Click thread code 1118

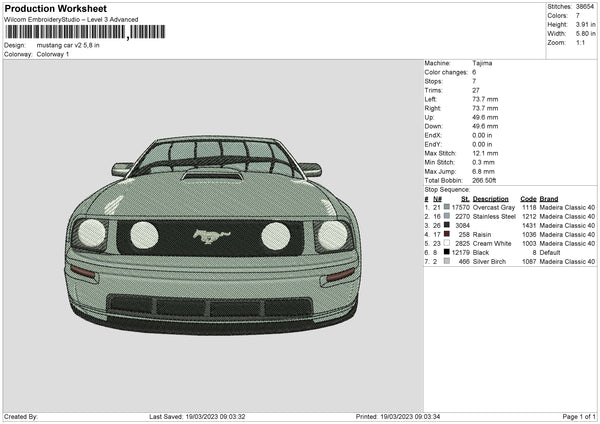529,207
